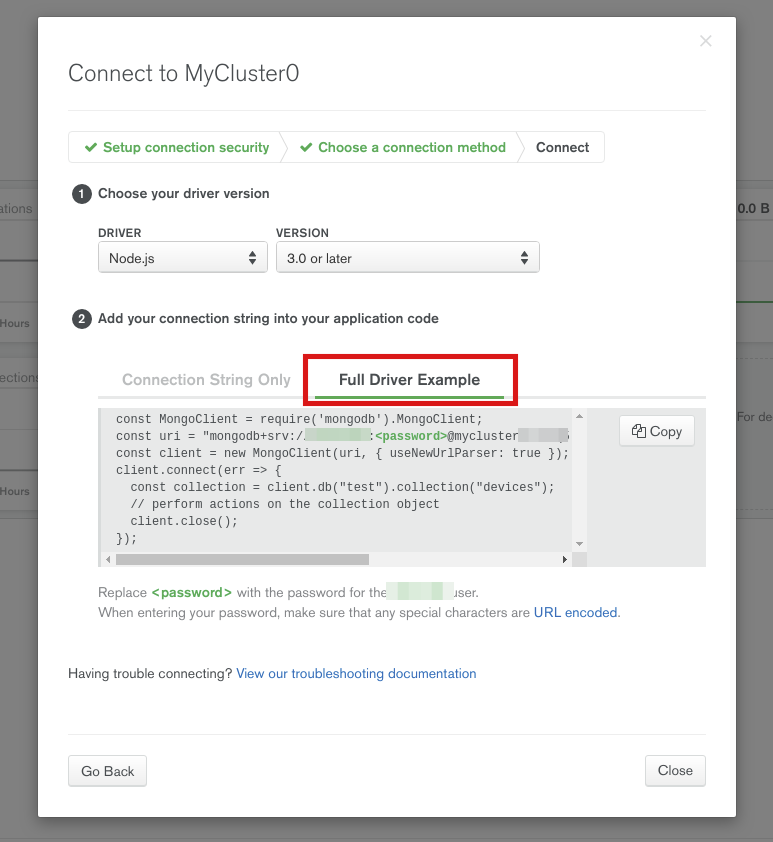773x842 pixels.
Task: Click the horizontal scrollbar thumb under code
Action: pos(242,559)
